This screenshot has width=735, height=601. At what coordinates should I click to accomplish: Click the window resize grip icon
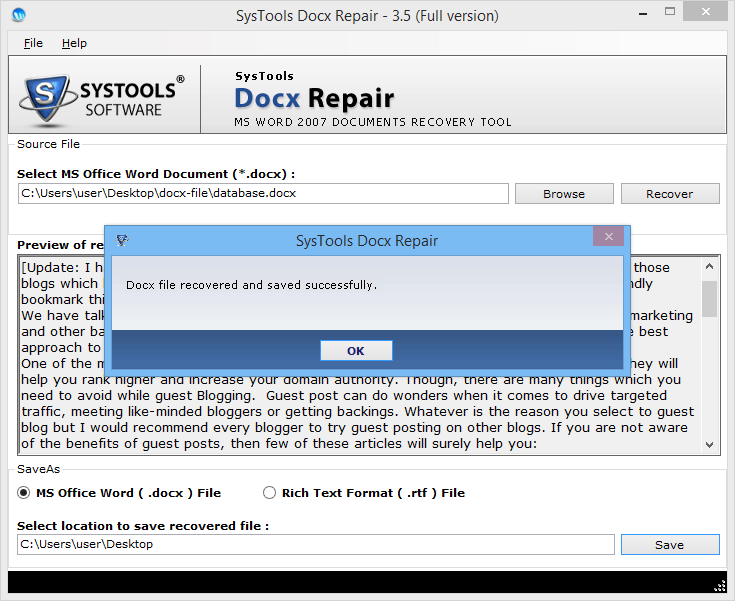[720, 586]
